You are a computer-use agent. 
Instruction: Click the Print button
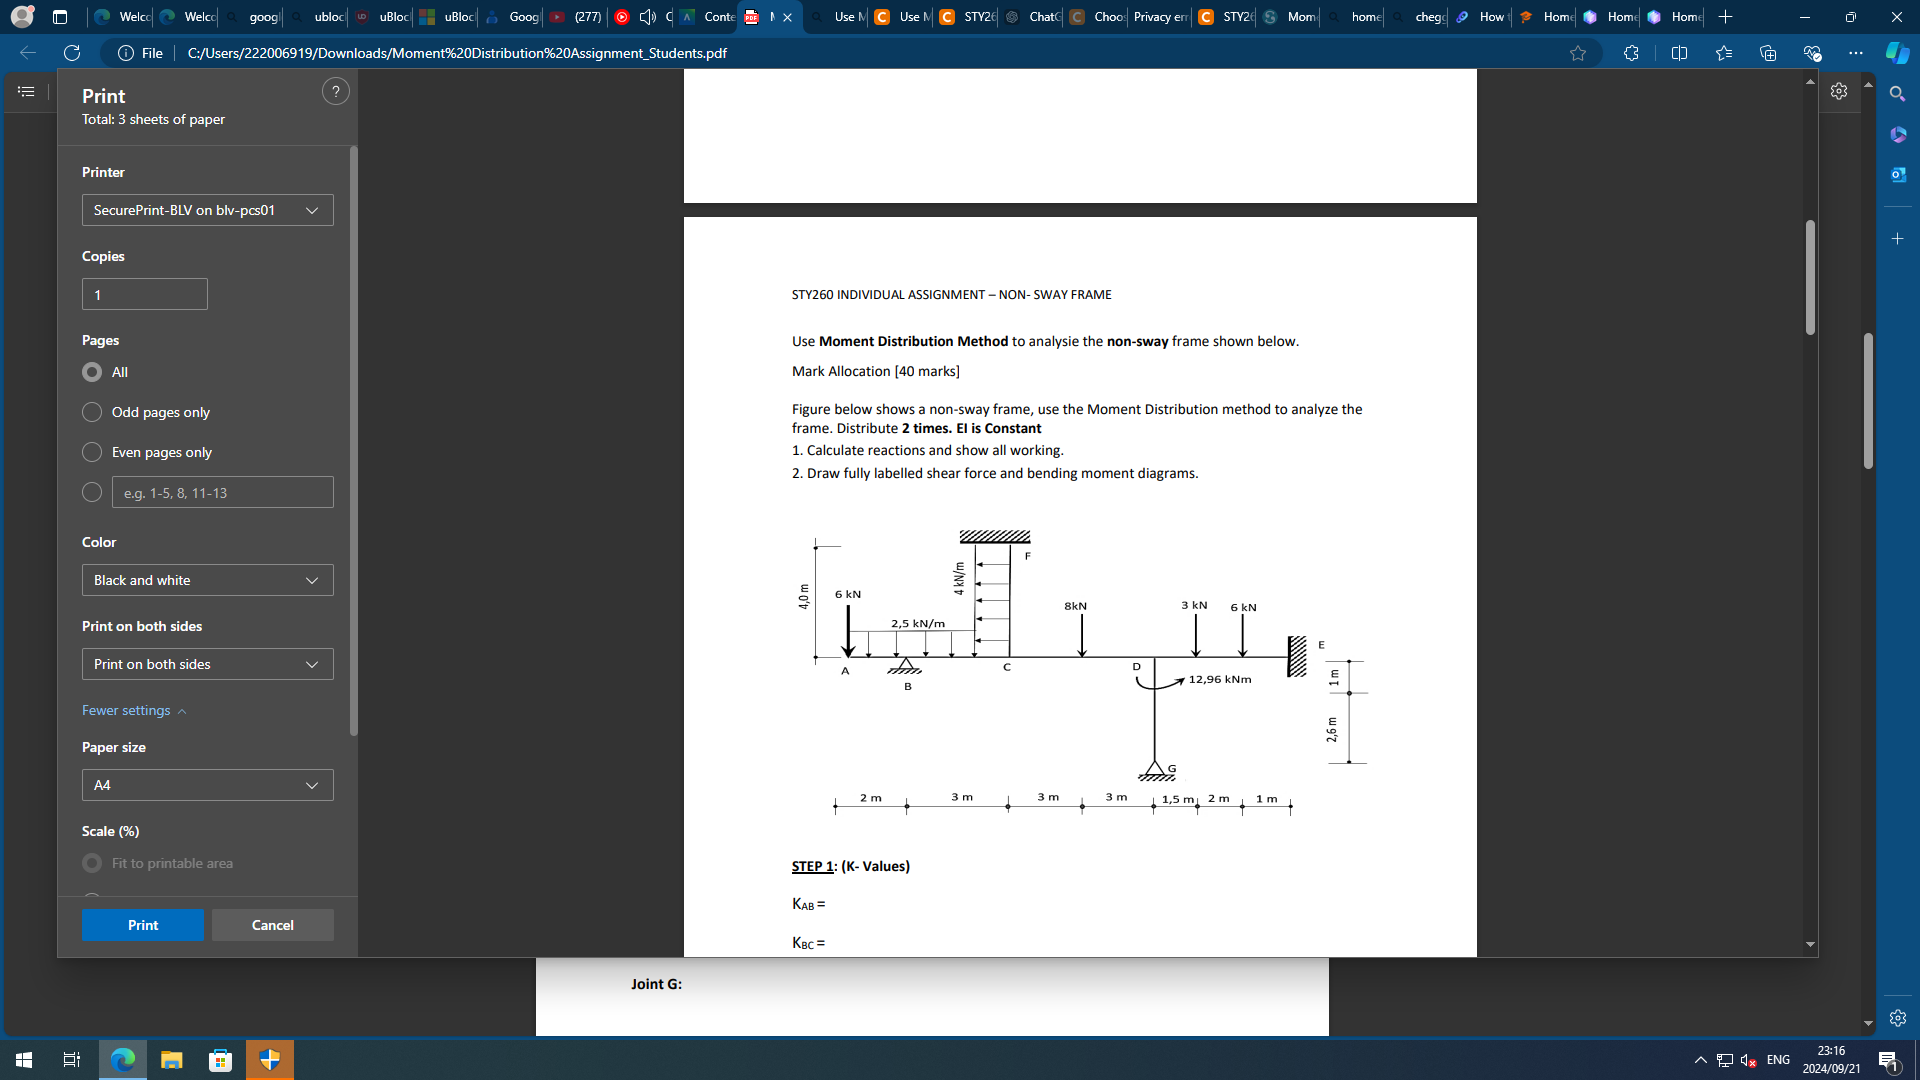(x=143, y=925)
